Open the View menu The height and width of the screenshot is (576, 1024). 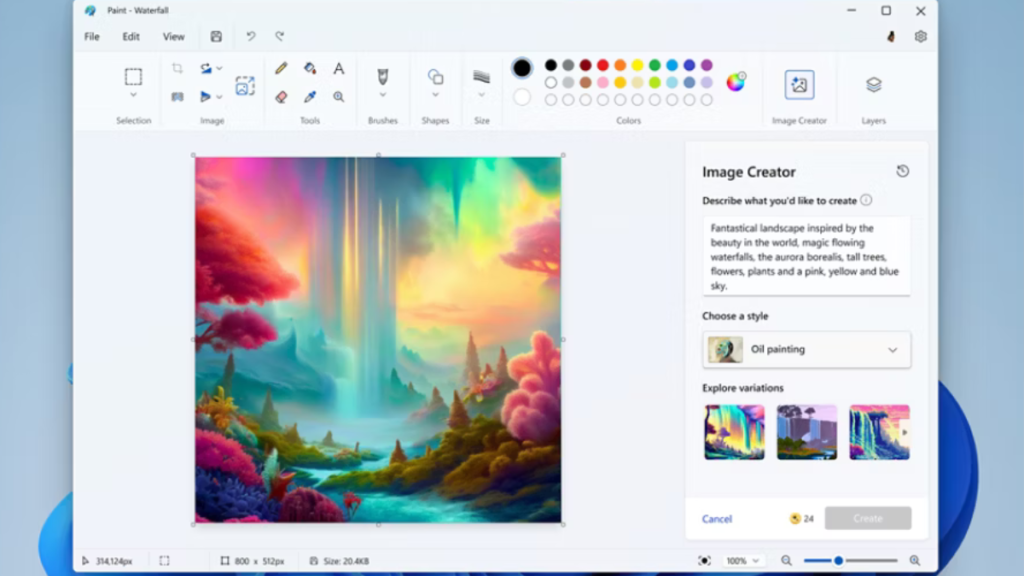click(174, 37)
